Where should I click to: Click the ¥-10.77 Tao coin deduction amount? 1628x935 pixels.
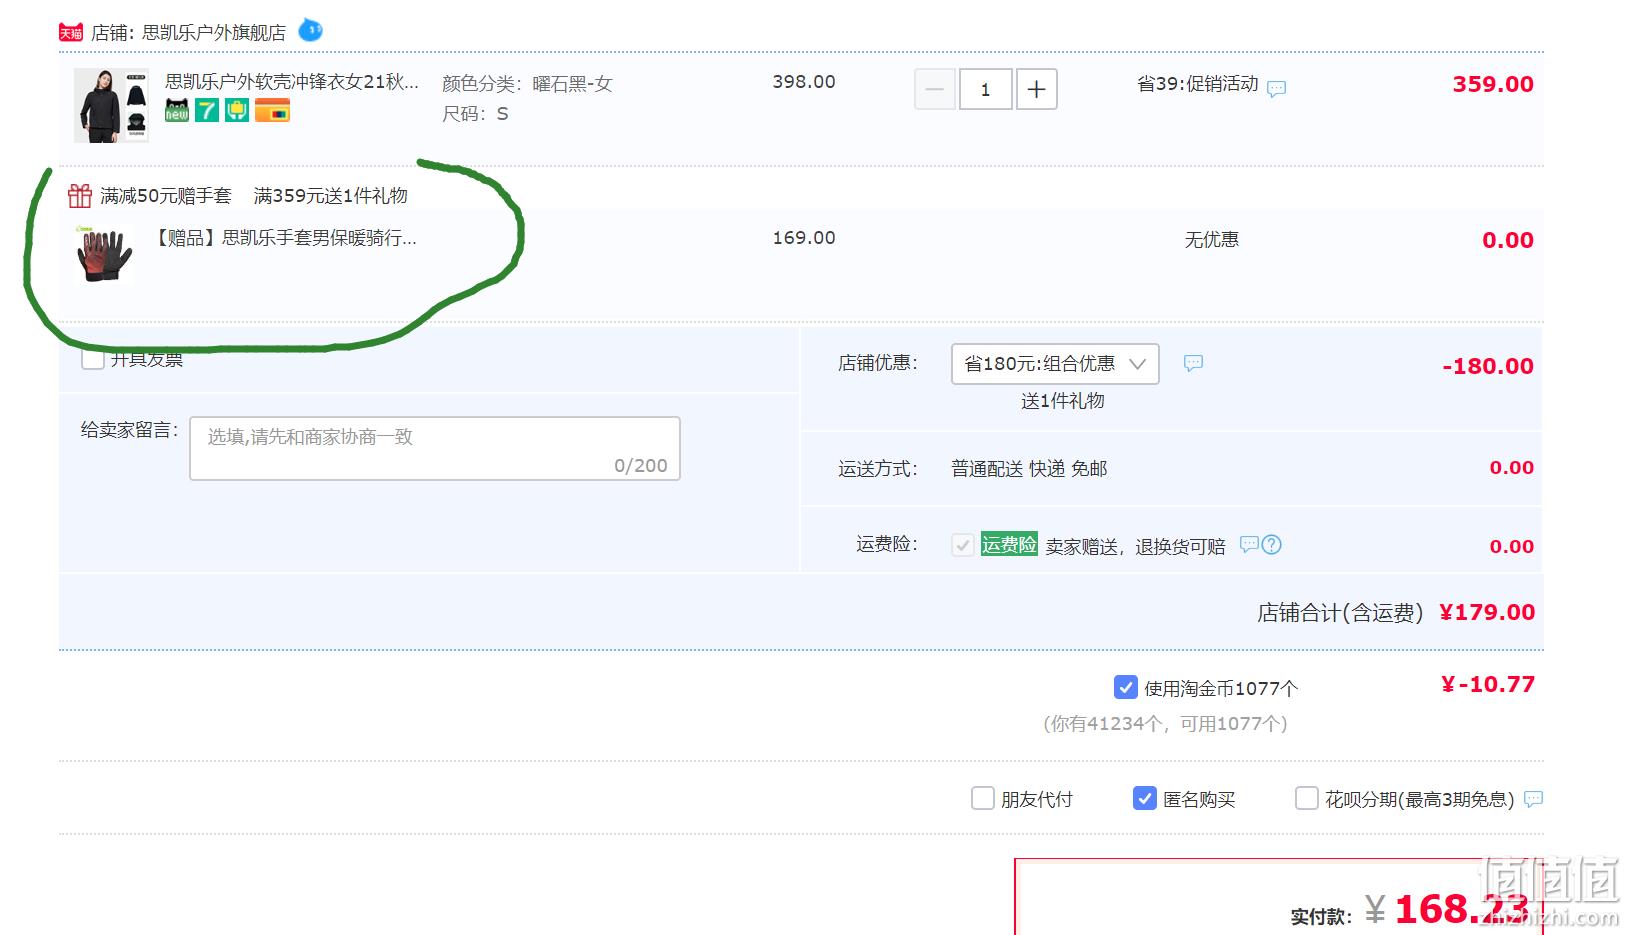(x=1488, y=684)
